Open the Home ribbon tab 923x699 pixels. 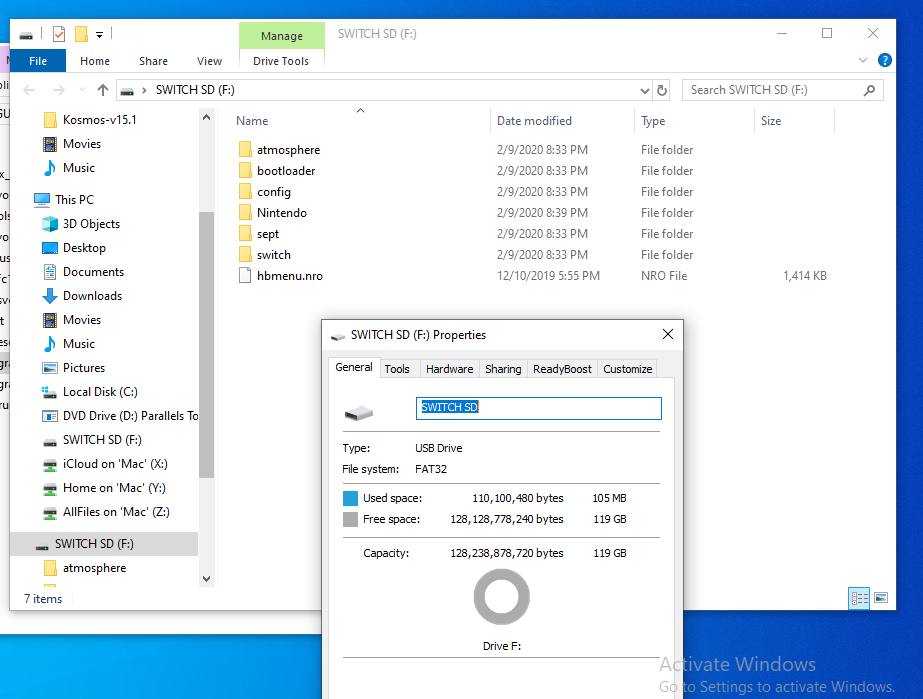coord(95,61)
